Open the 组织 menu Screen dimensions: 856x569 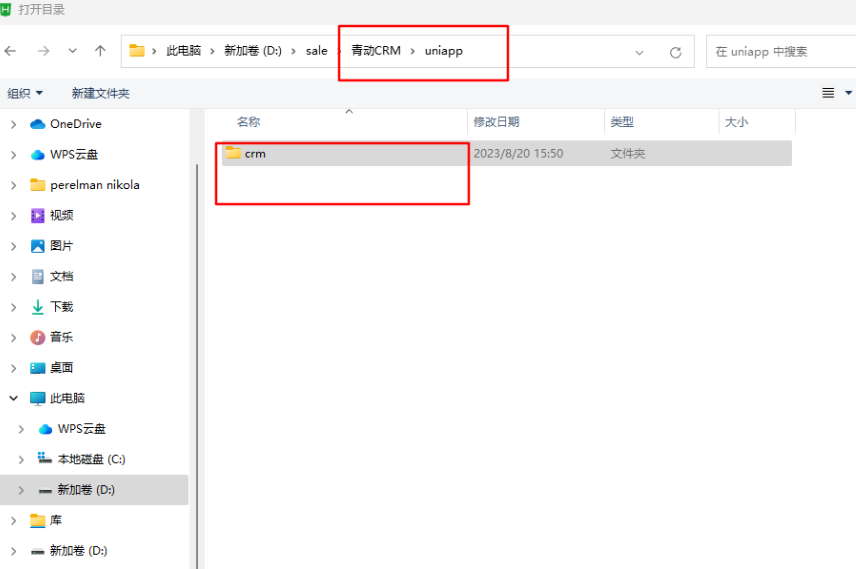25,93
